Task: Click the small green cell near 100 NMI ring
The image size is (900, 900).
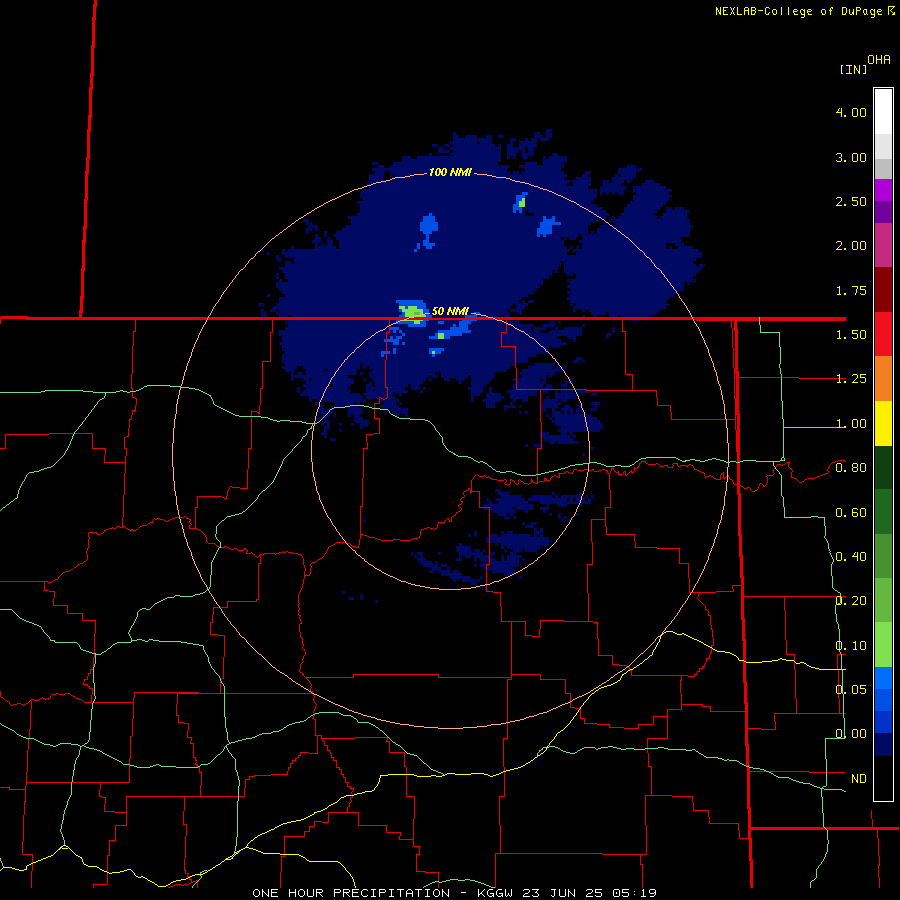Action: [521, 202]
